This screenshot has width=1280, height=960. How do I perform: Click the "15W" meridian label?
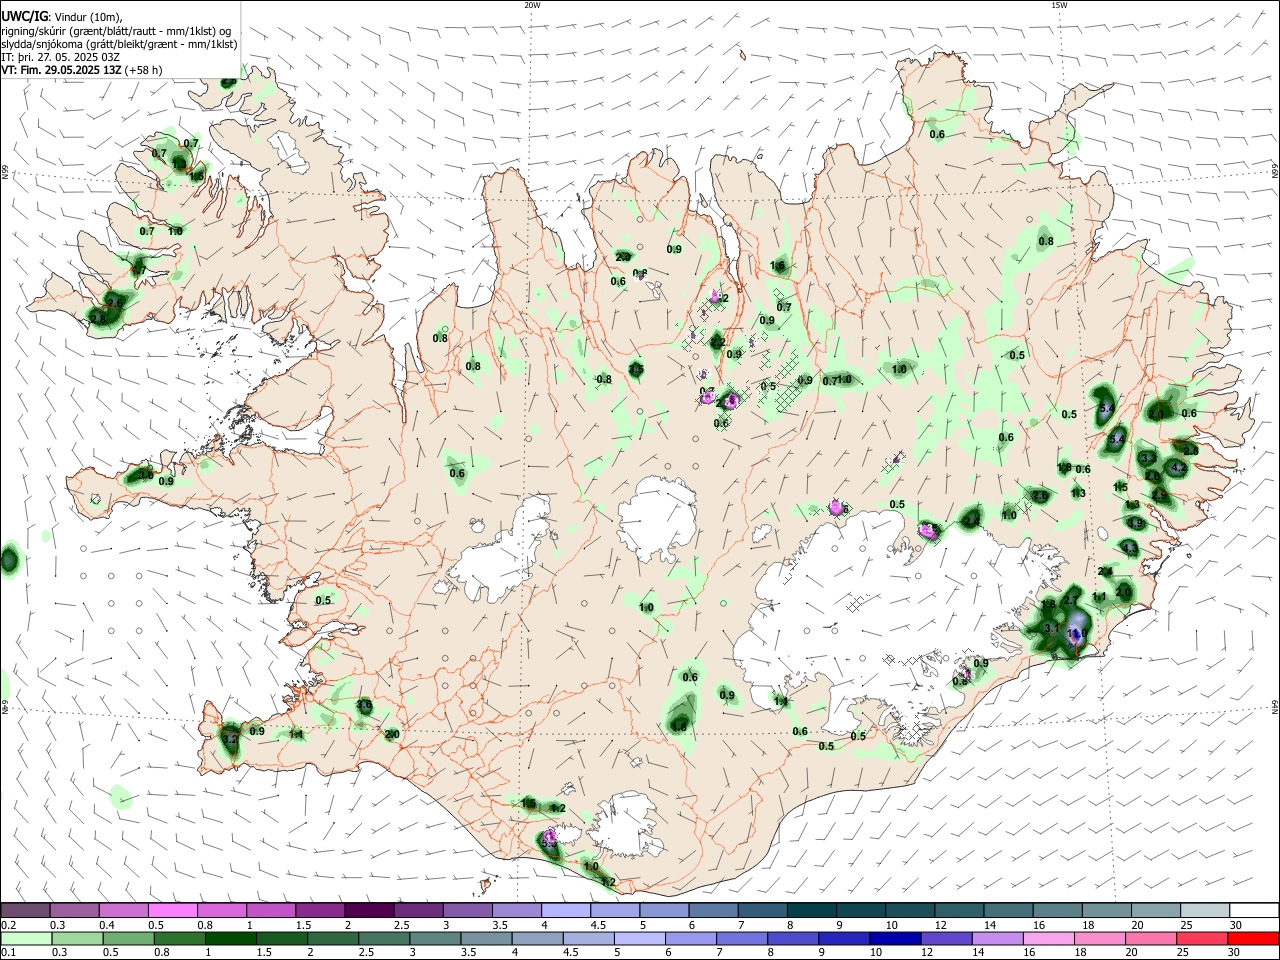[1058, 5]
